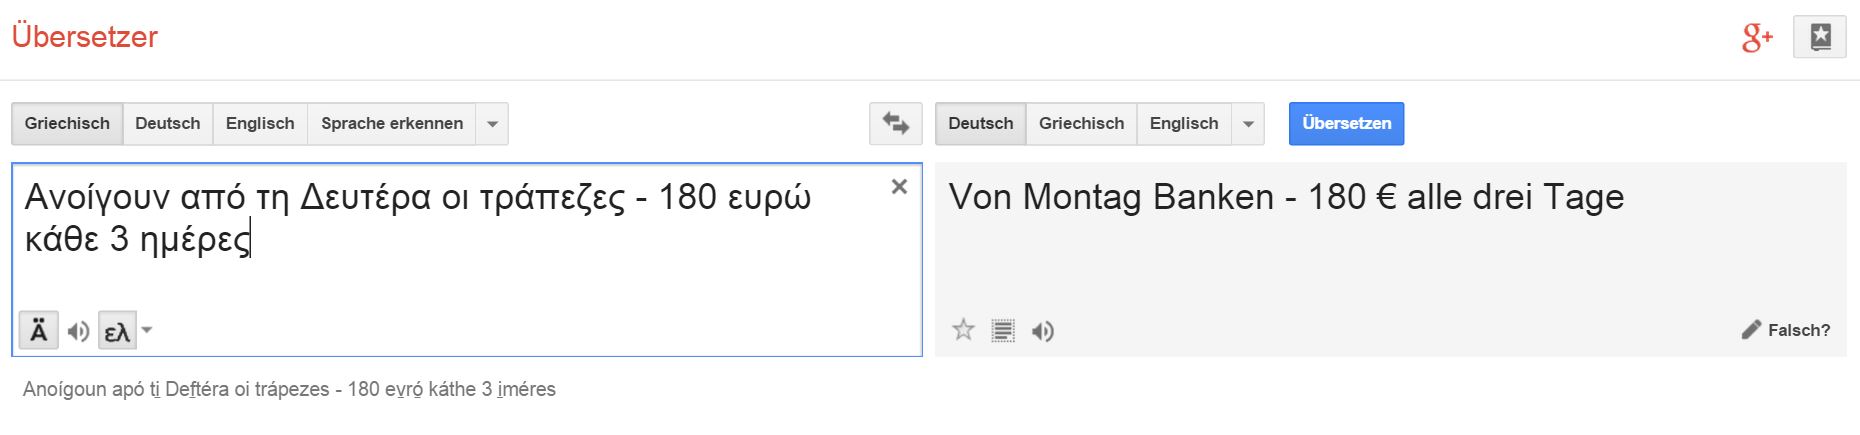Open the Übersetzer title link
1860x435 pixels.
click(85, 37)
